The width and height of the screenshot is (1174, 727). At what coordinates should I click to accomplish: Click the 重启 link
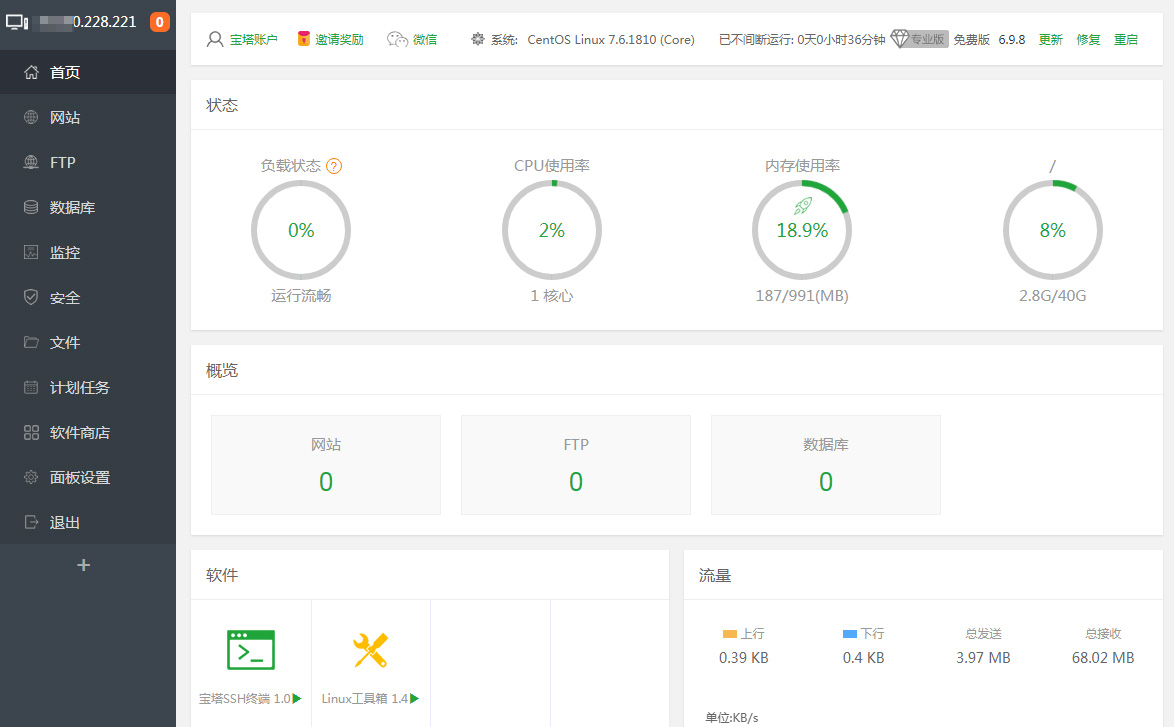pyautogui.click(x=1125, y=40)
